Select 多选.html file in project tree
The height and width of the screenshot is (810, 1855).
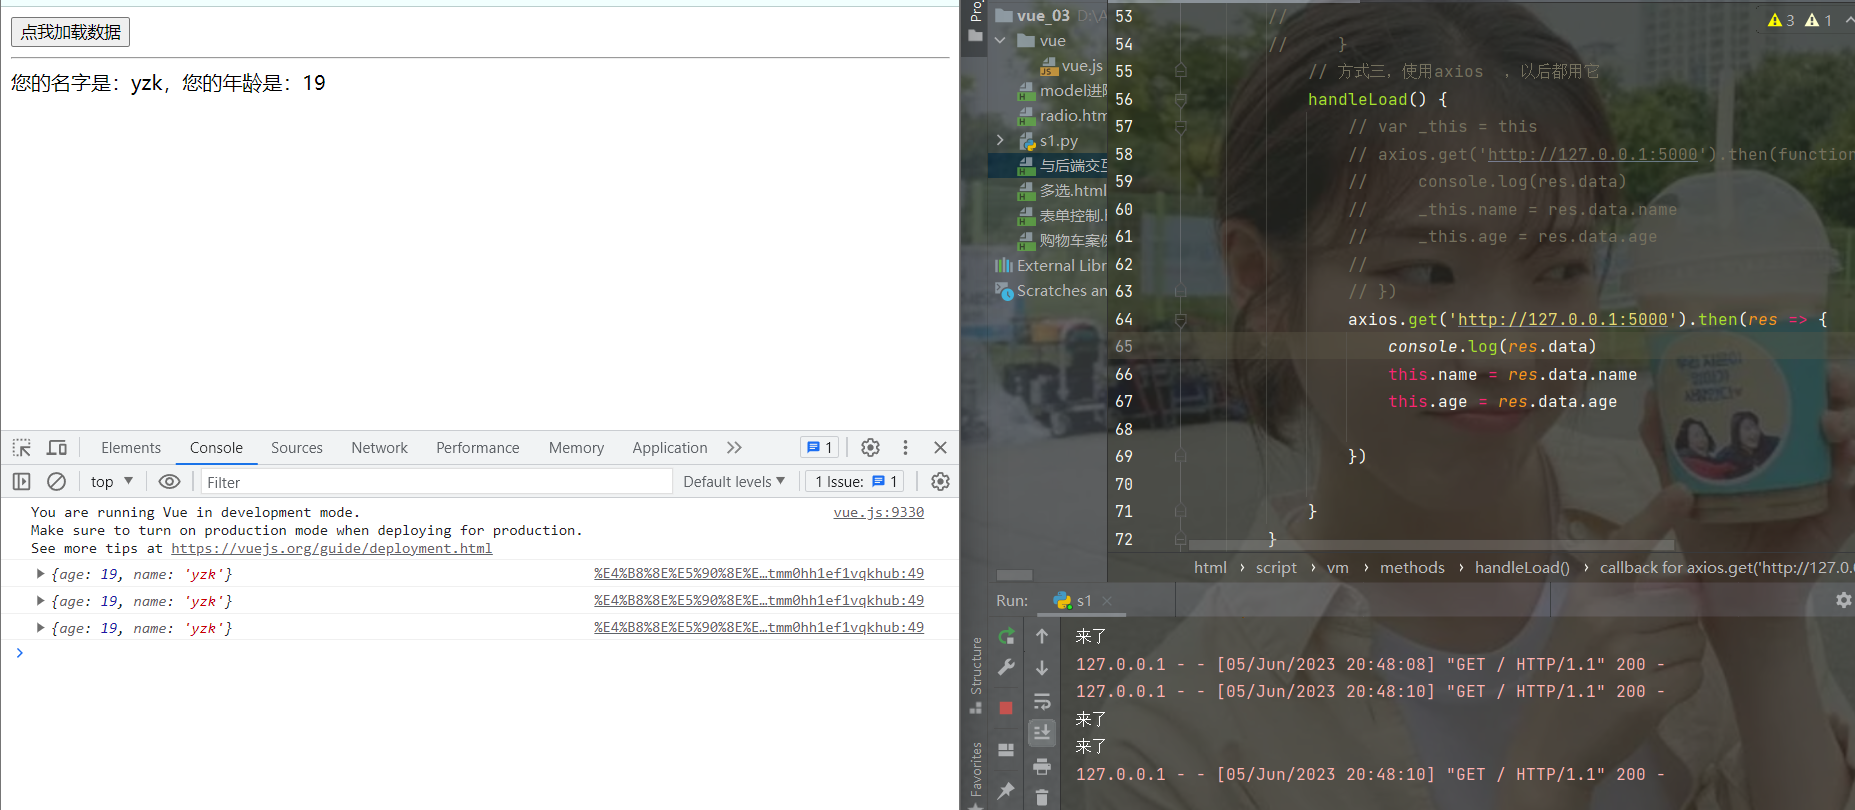pyautogui.click(x=1062, y=191)
